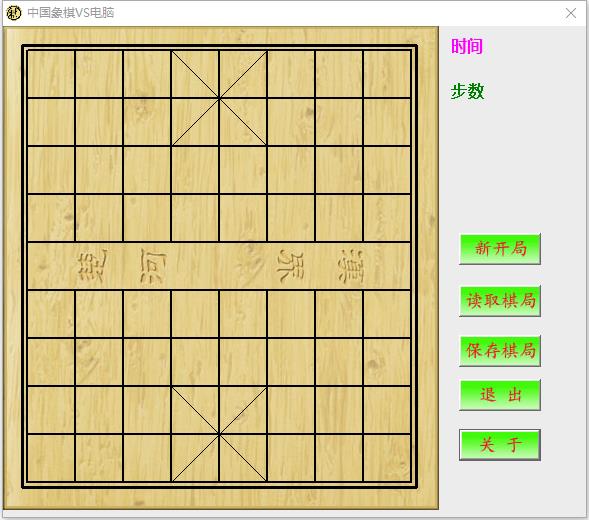Image resolution: width=589 pixels, height=520 pixels.
Task: Click the 中国象棋VS电脑 window title
Action: click(x=71, y=13)
